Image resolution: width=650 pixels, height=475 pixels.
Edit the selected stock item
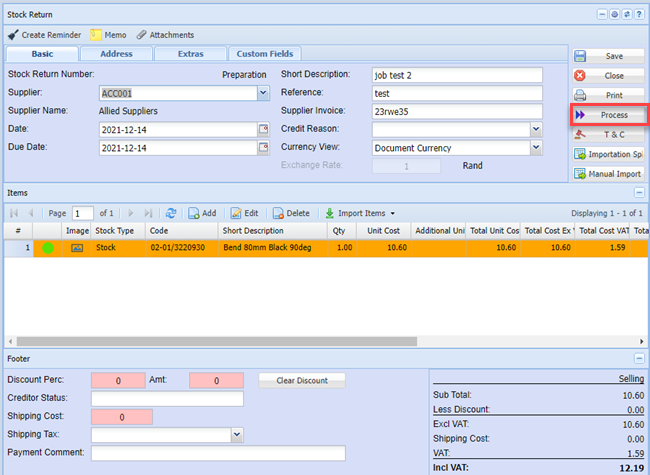click(244, 213)
